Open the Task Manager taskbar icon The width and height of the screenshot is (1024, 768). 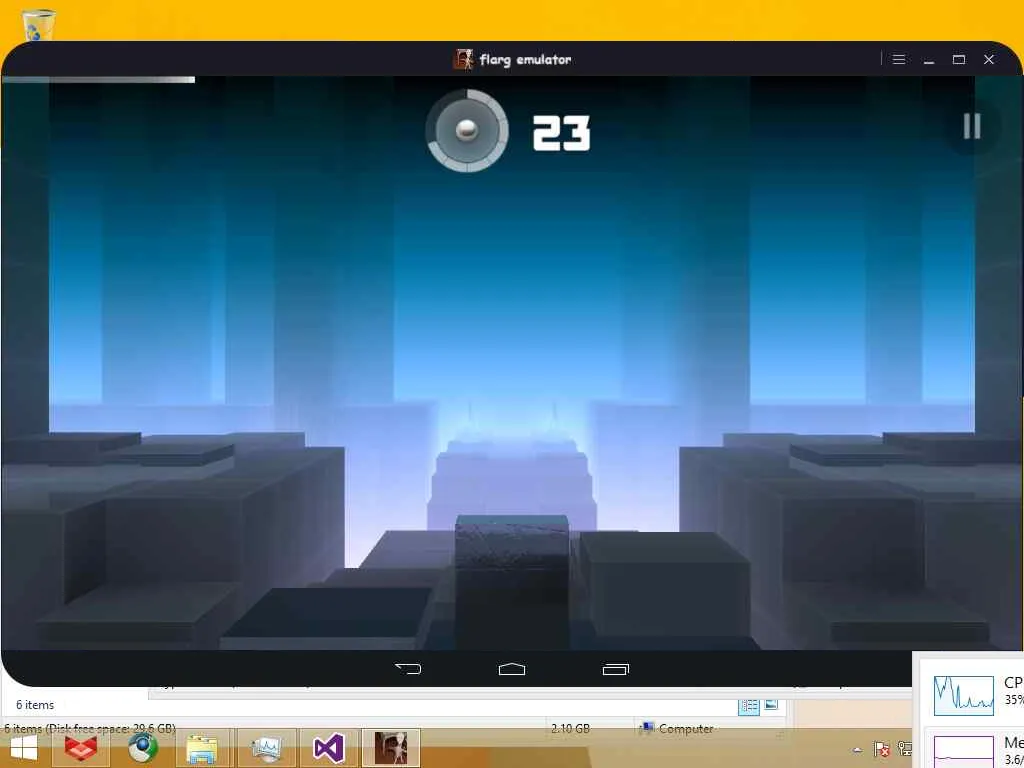click(x=266, y=748)
